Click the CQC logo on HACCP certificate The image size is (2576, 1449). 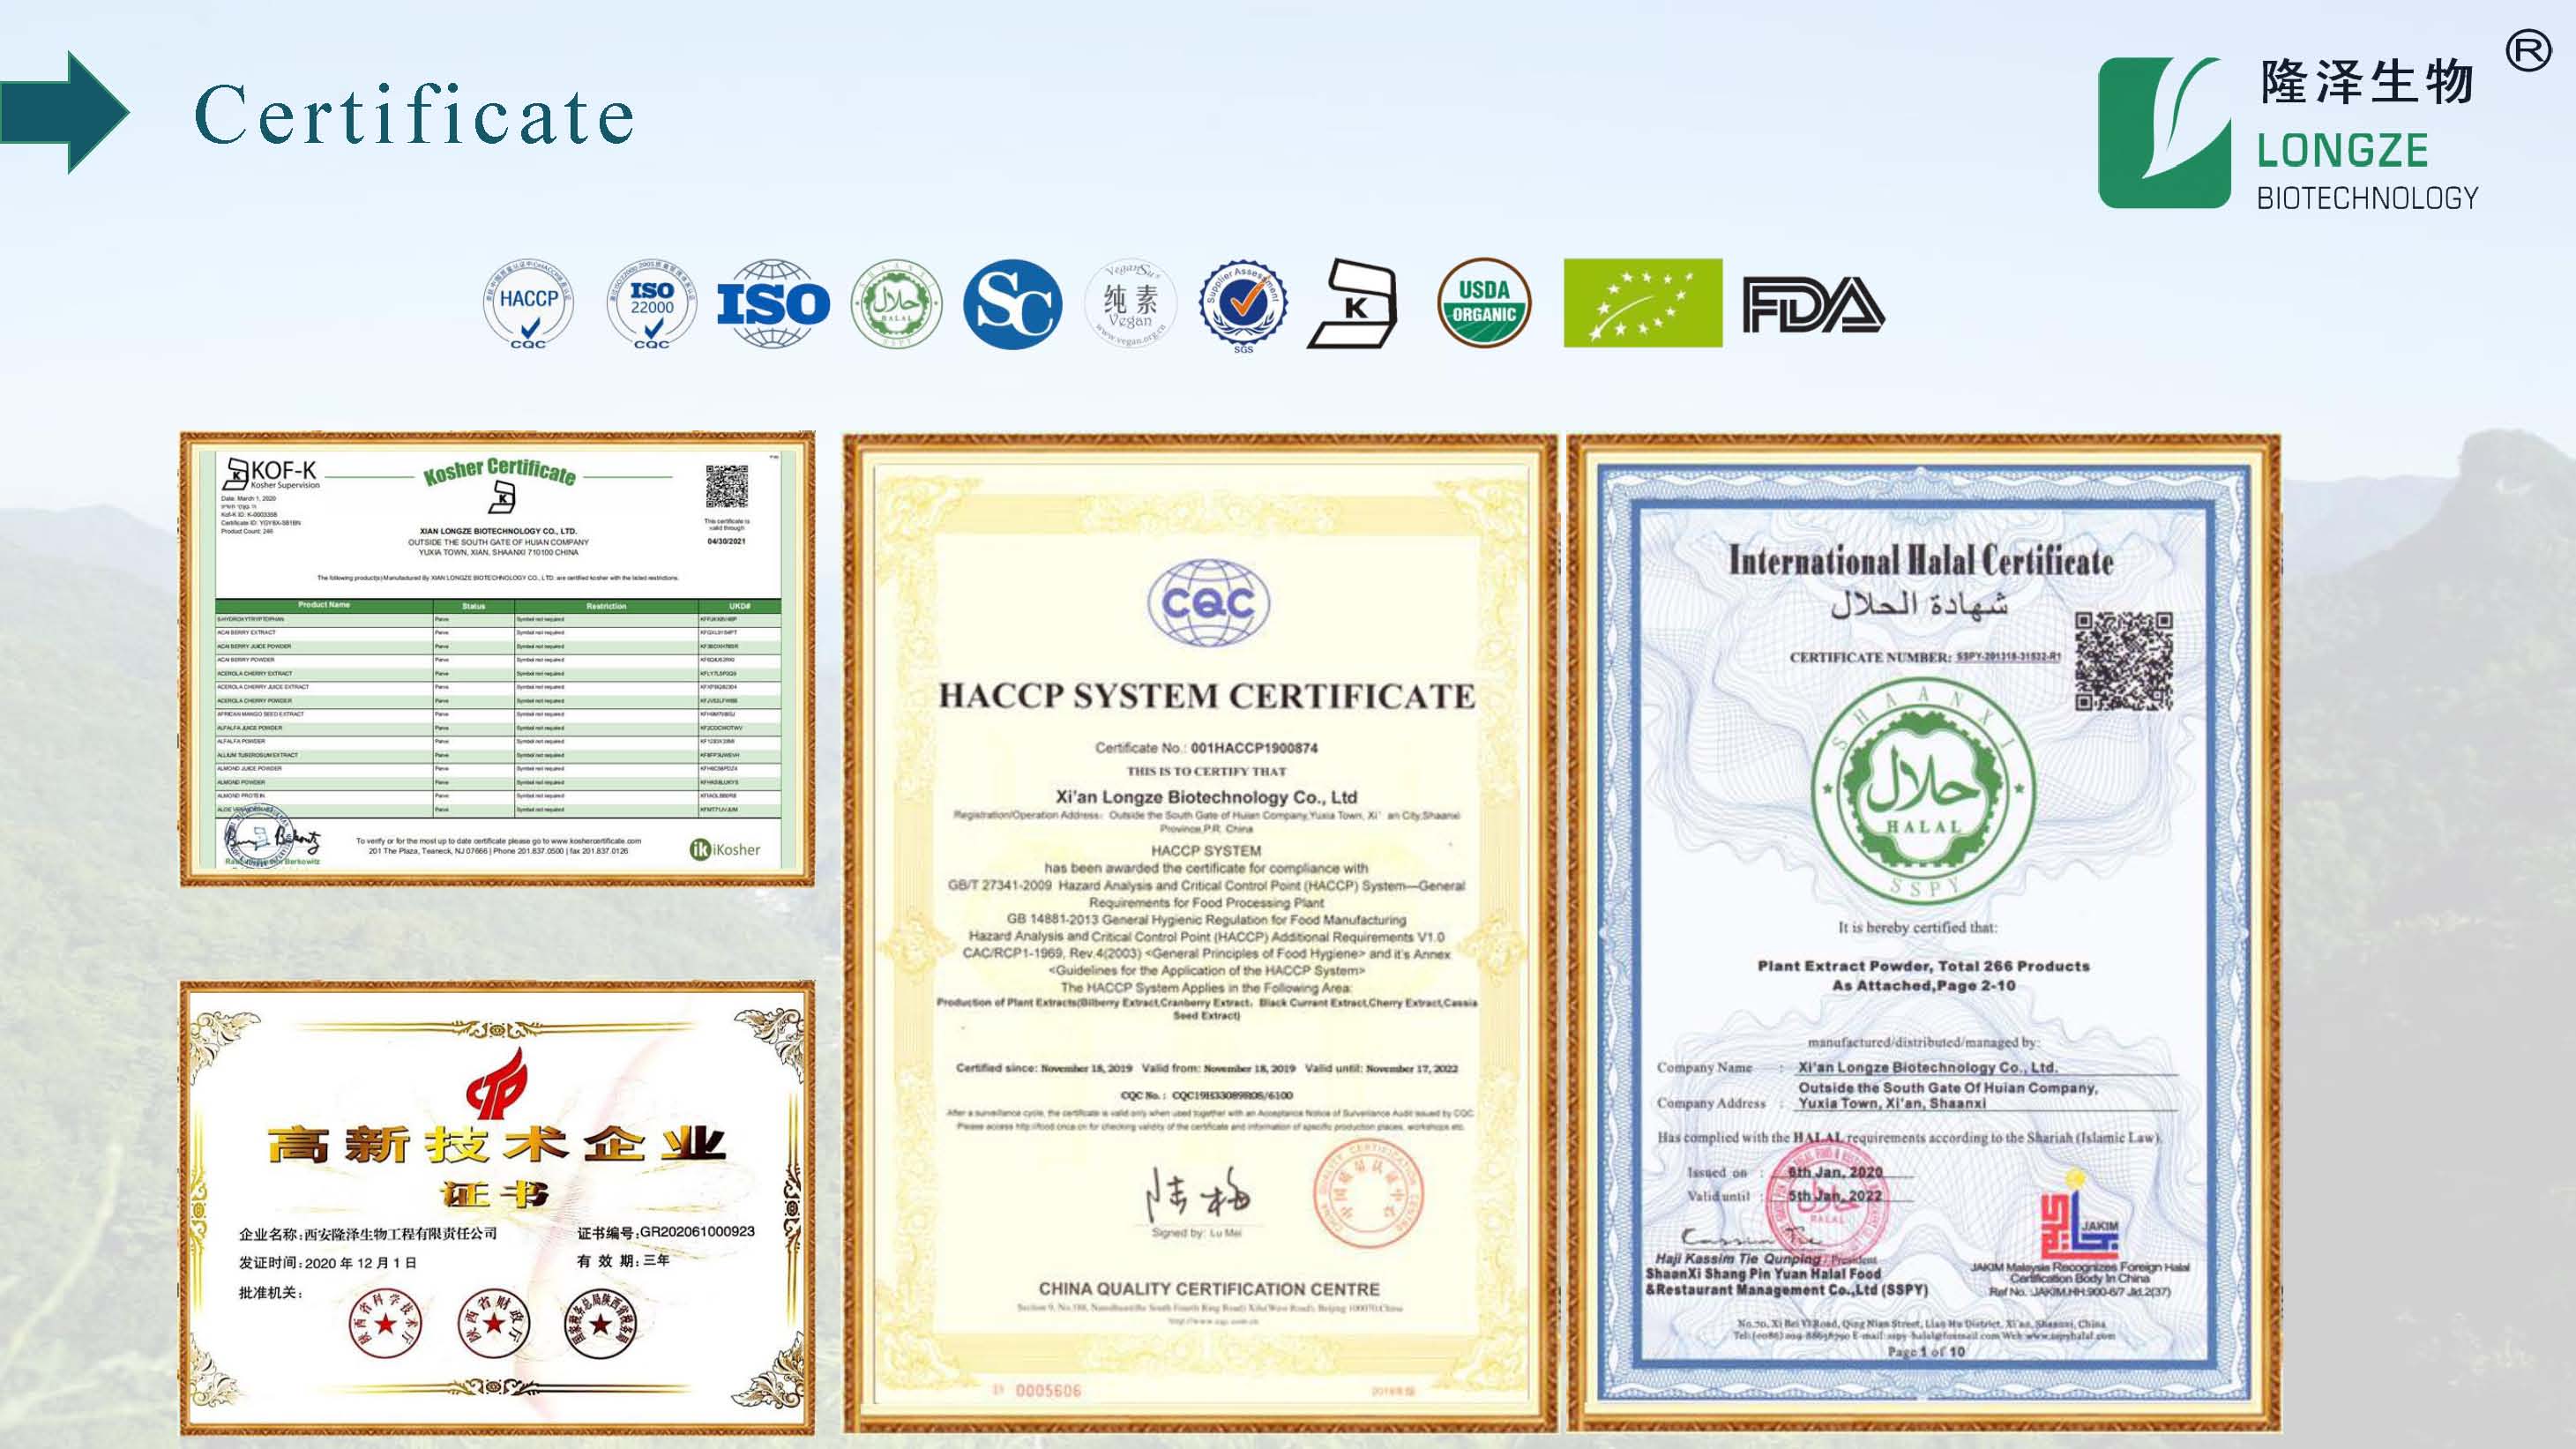[1207, 603]
